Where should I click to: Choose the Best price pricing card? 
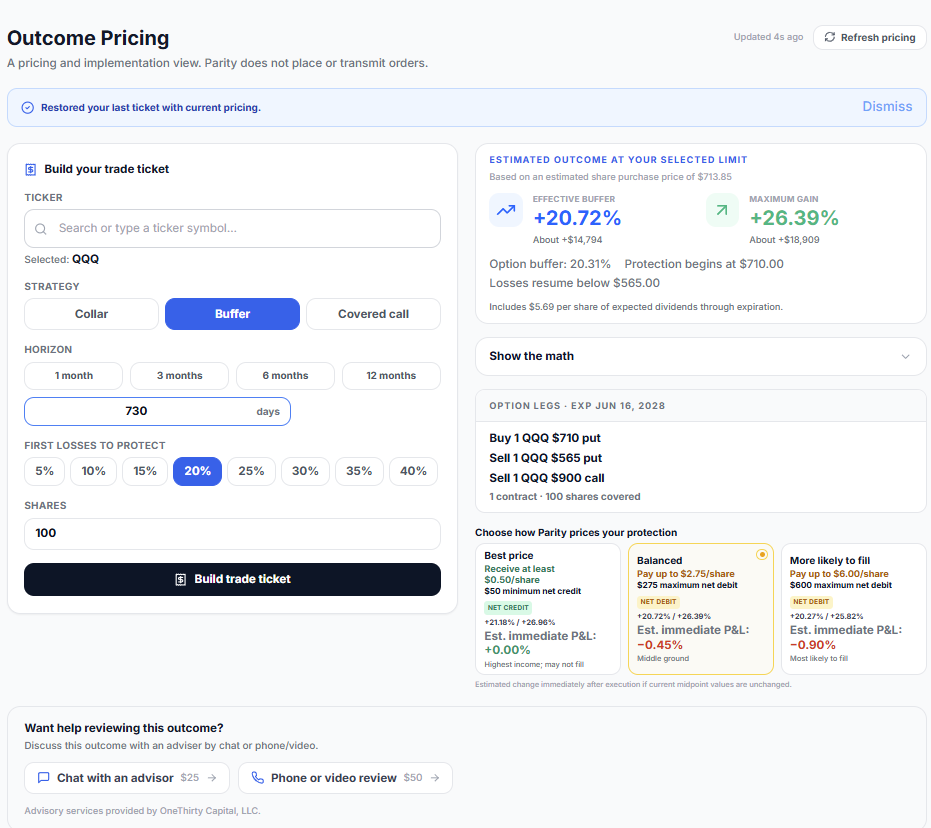[547, 609]
